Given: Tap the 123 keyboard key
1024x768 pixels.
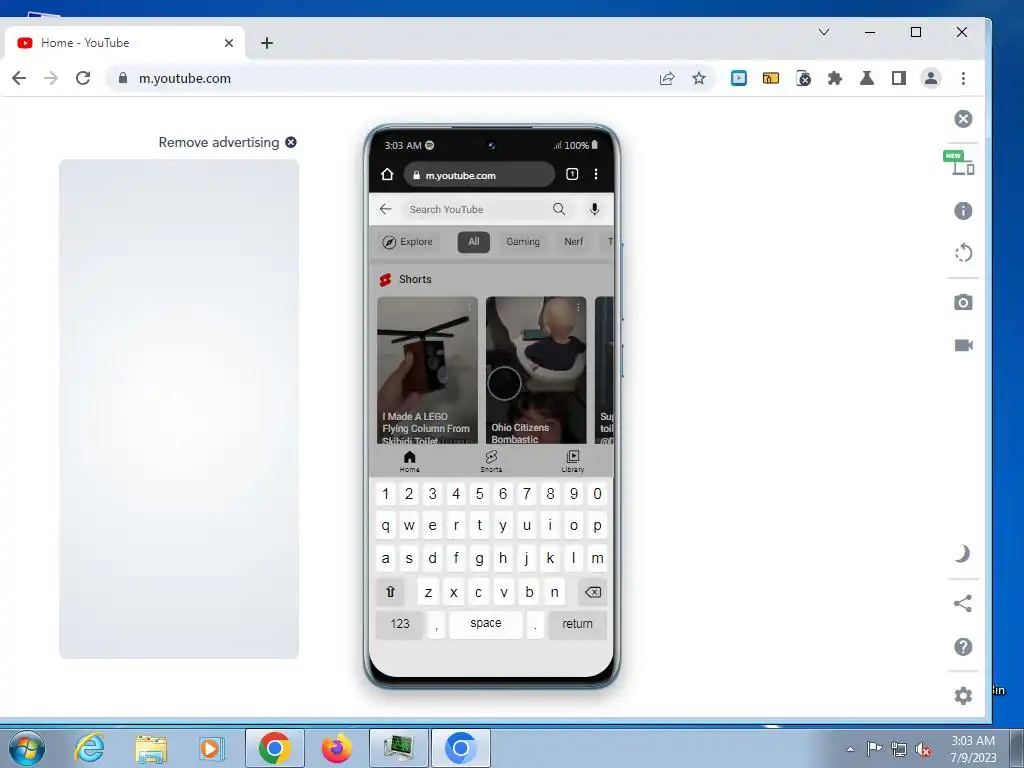Looking at the screenshot, I should [x=400, y=624].
